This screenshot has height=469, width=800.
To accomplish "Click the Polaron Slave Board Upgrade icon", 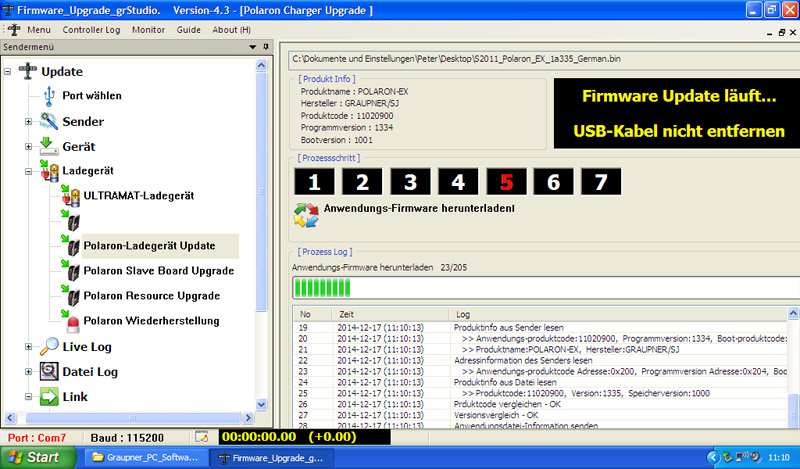I will tap(71, 270).
